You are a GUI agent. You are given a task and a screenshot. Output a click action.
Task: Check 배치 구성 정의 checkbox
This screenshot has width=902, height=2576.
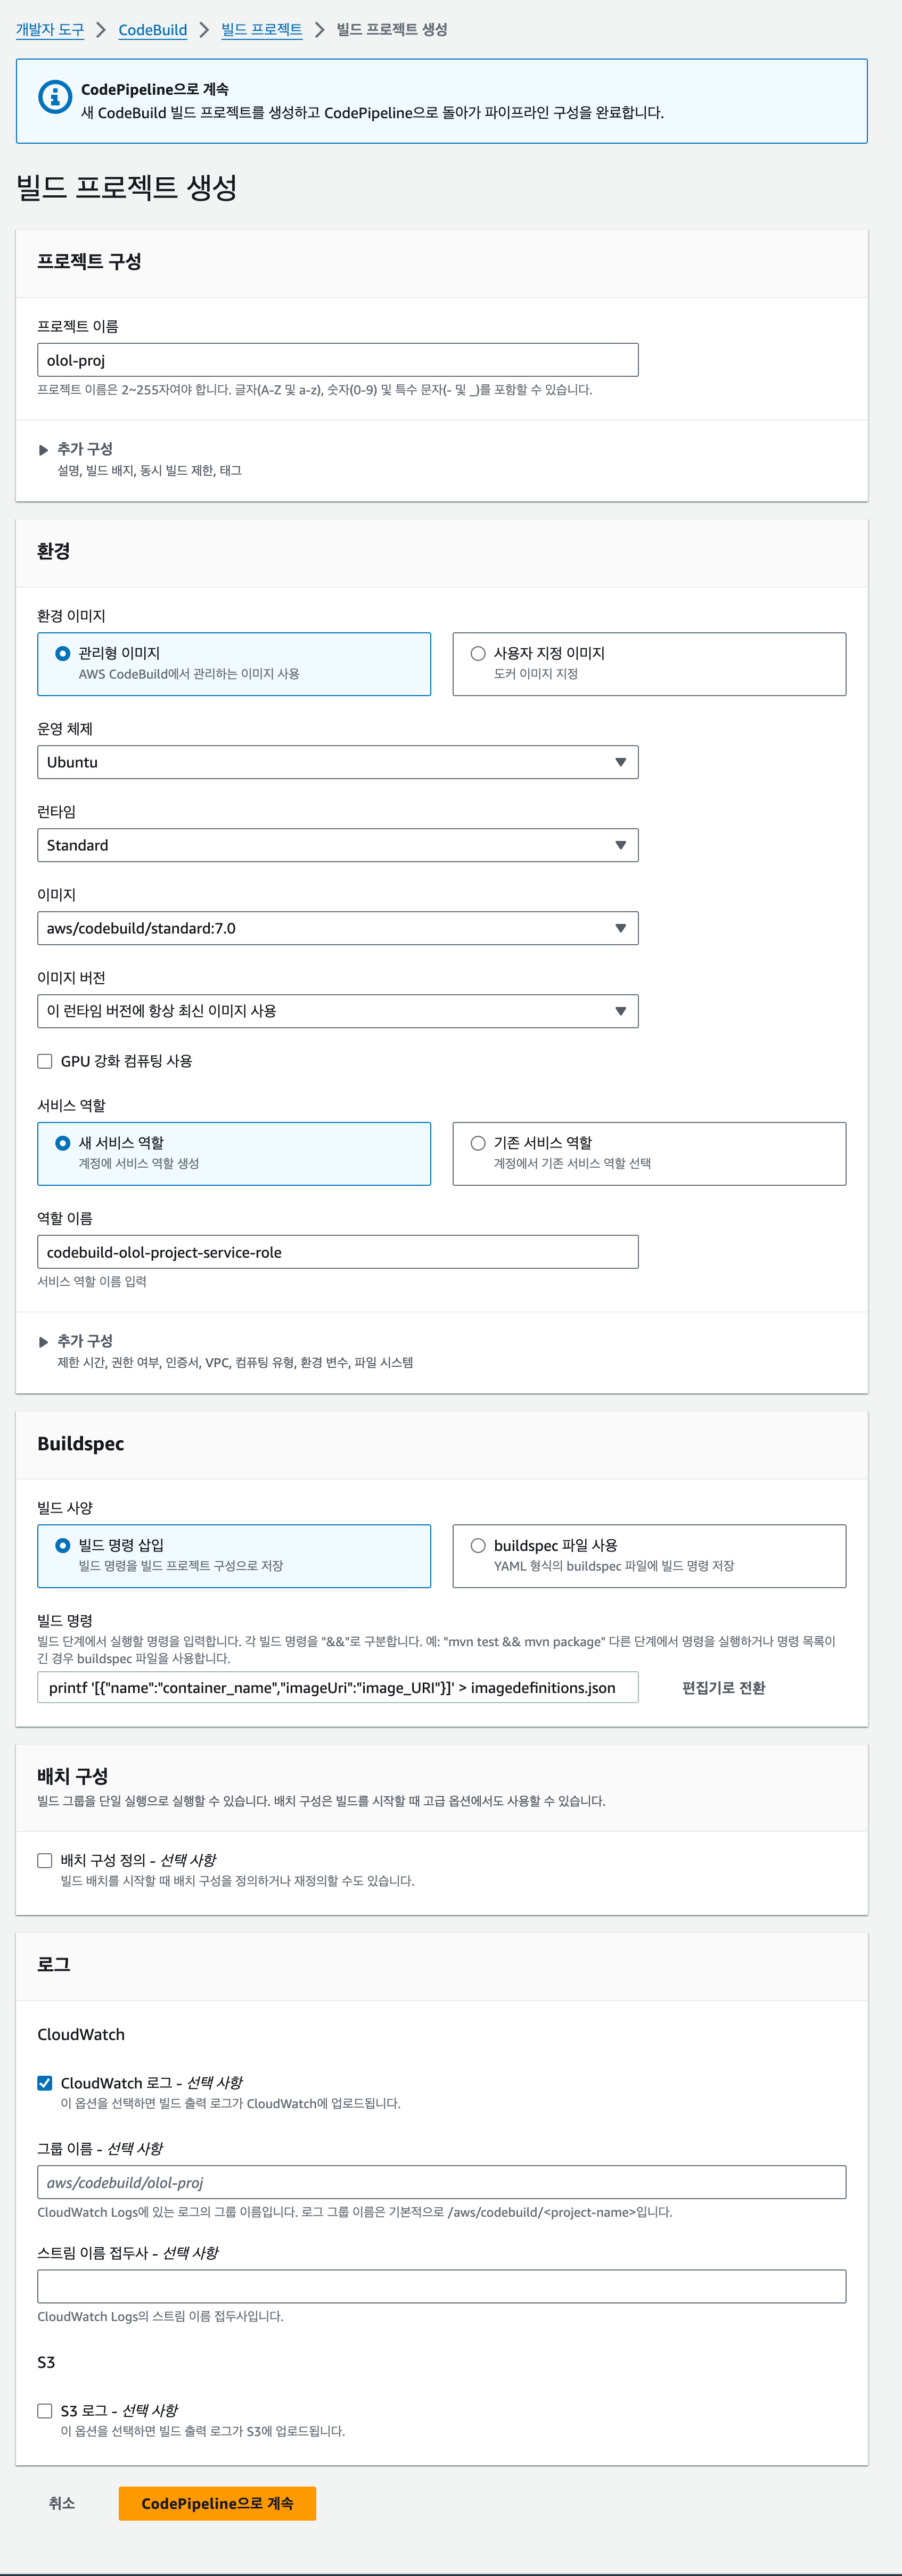(45, 1860)
